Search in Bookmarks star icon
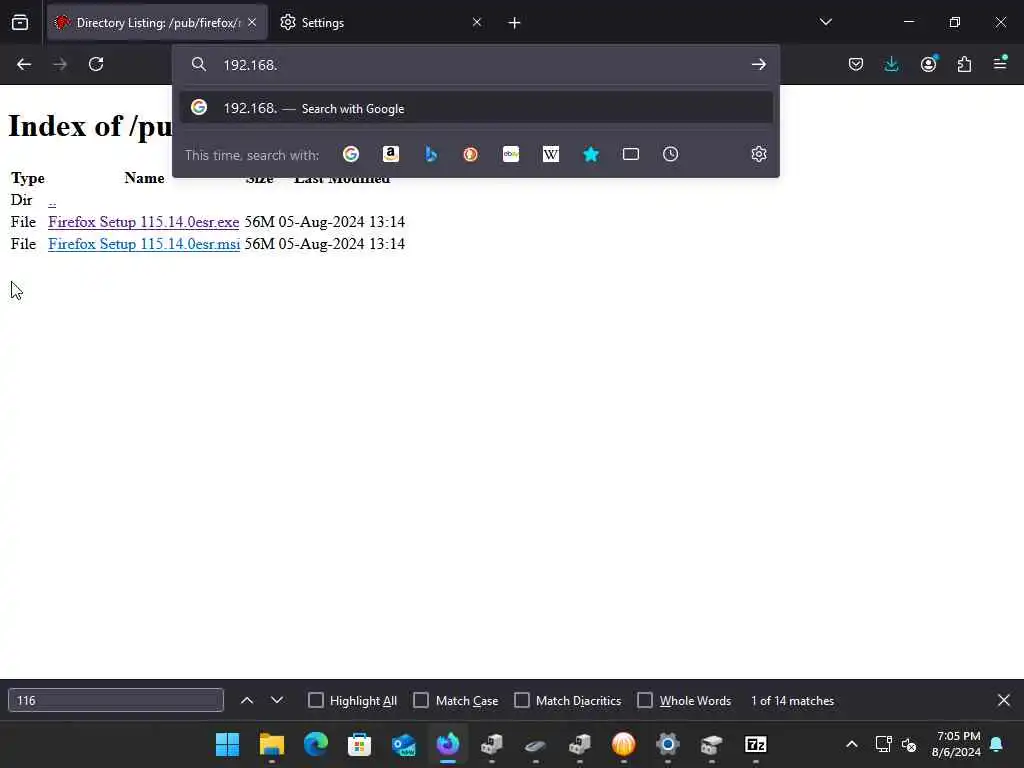 coord(590,154)
